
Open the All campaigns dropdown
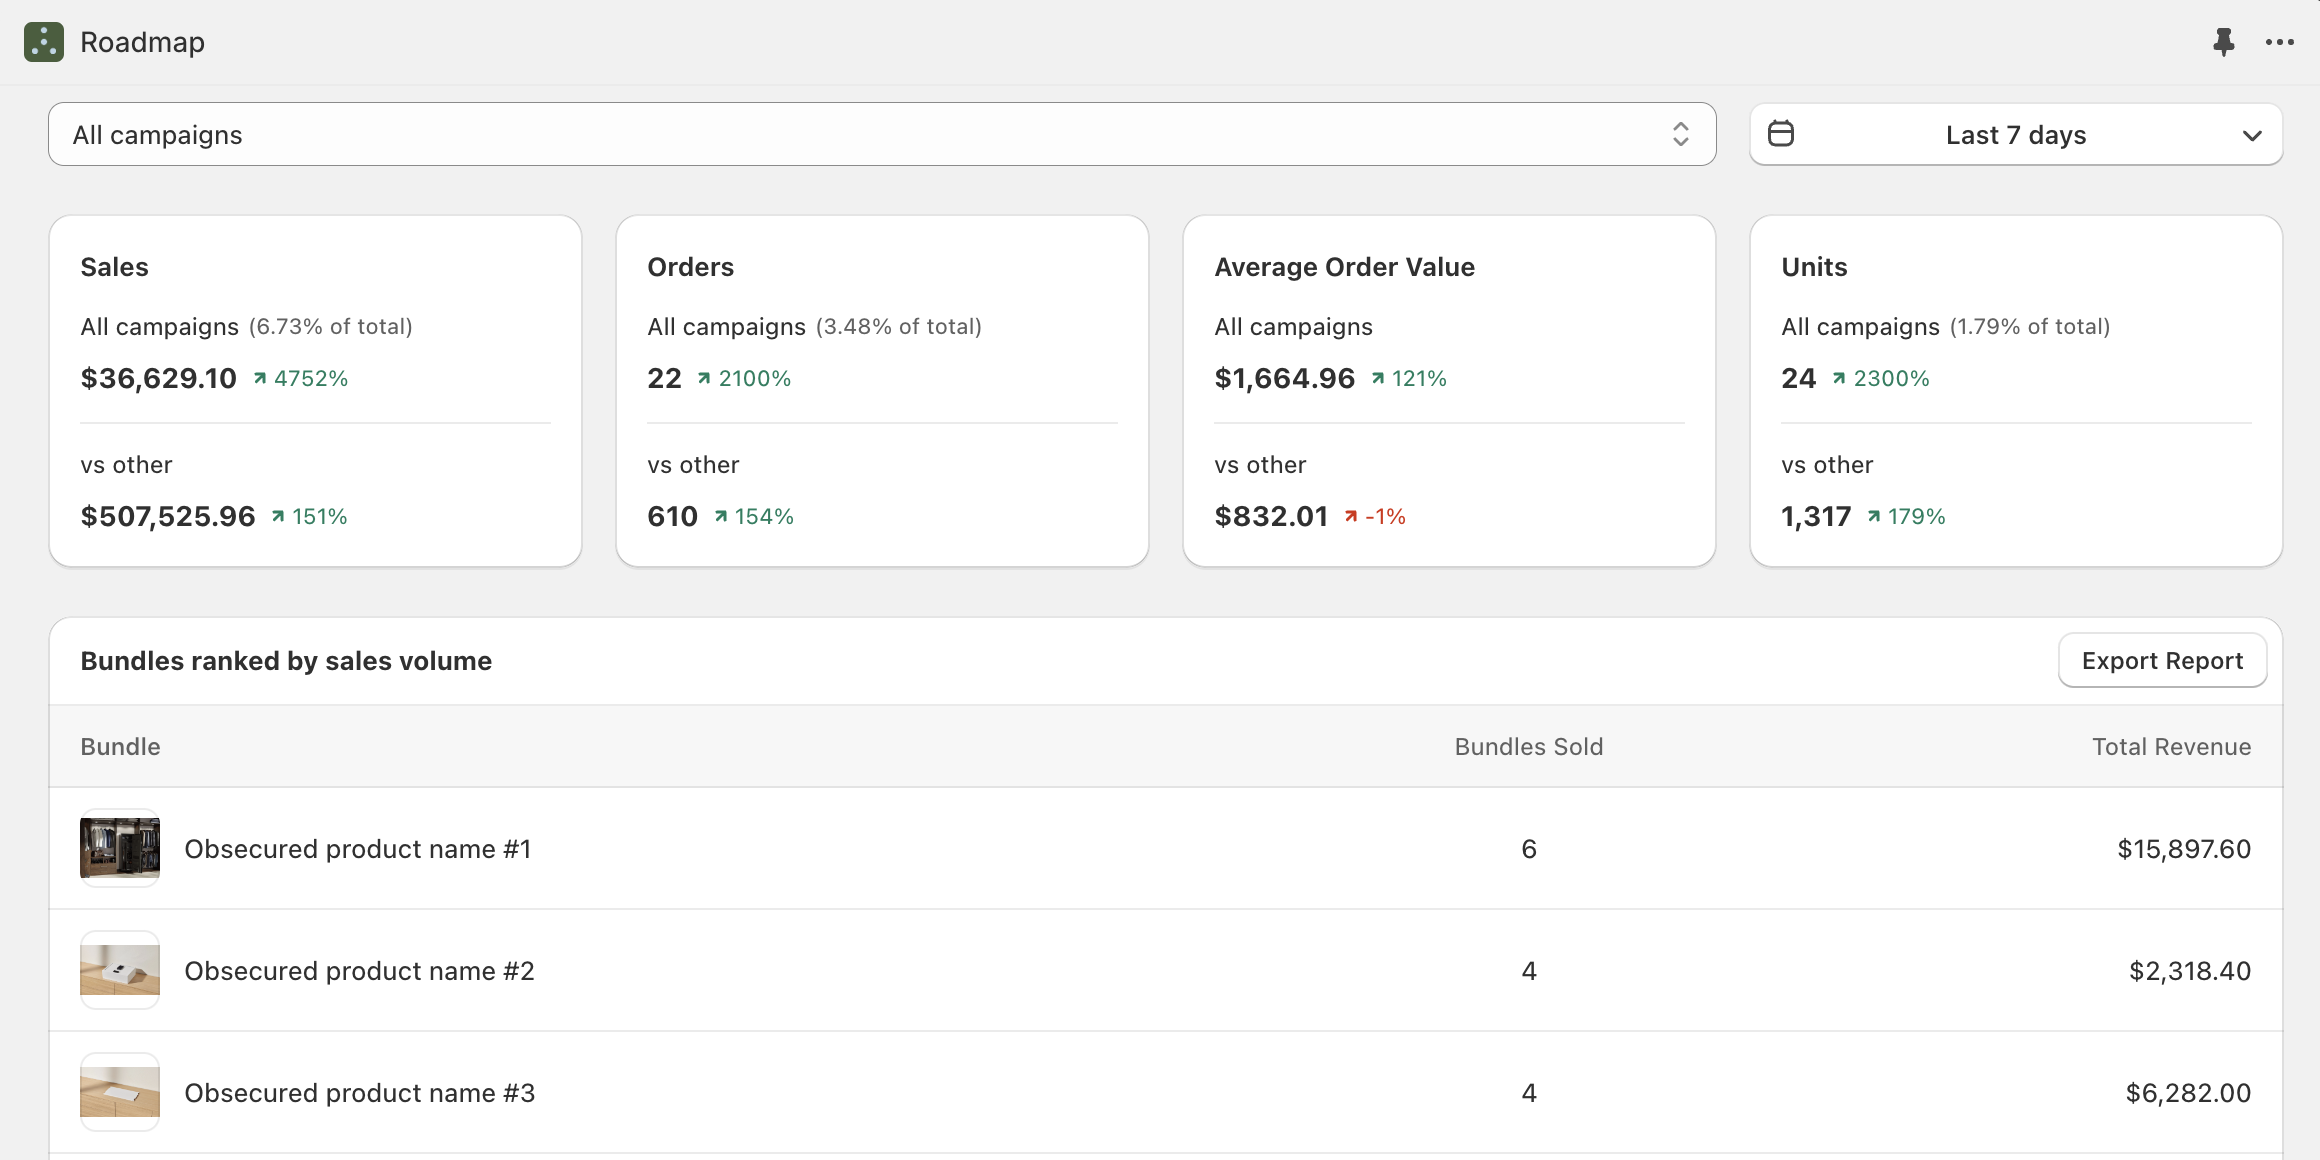(x=880, y=133)
